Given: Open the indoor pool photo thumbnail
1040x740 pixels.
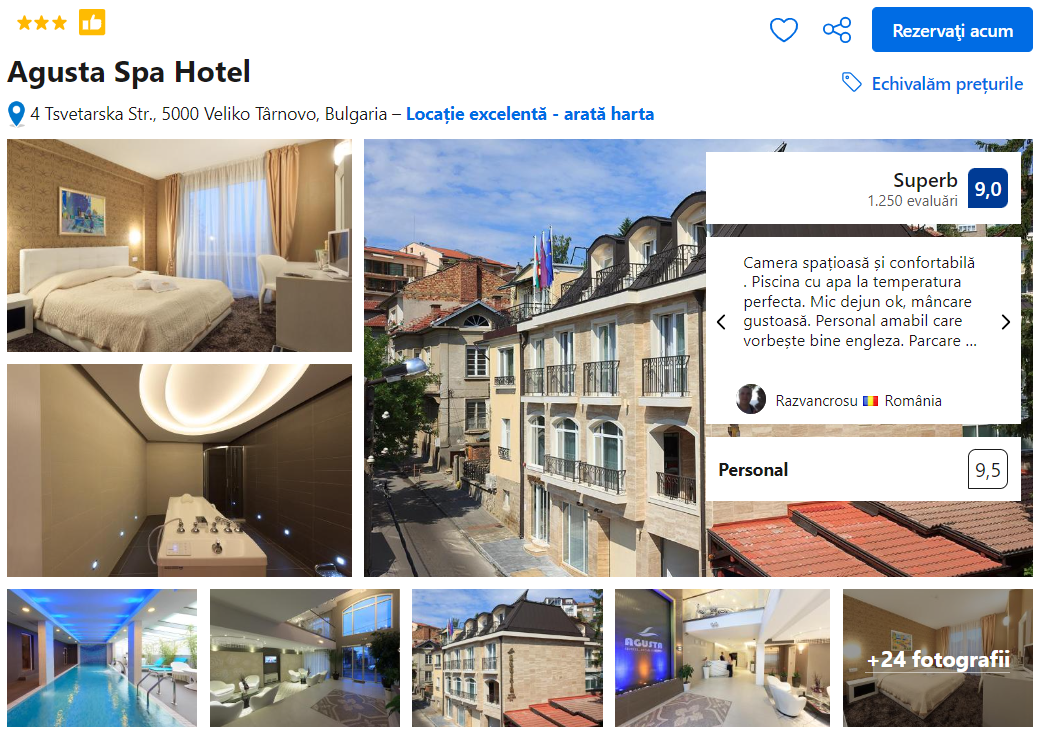Looking at the screenshot, I should click(x=102, y=658).
